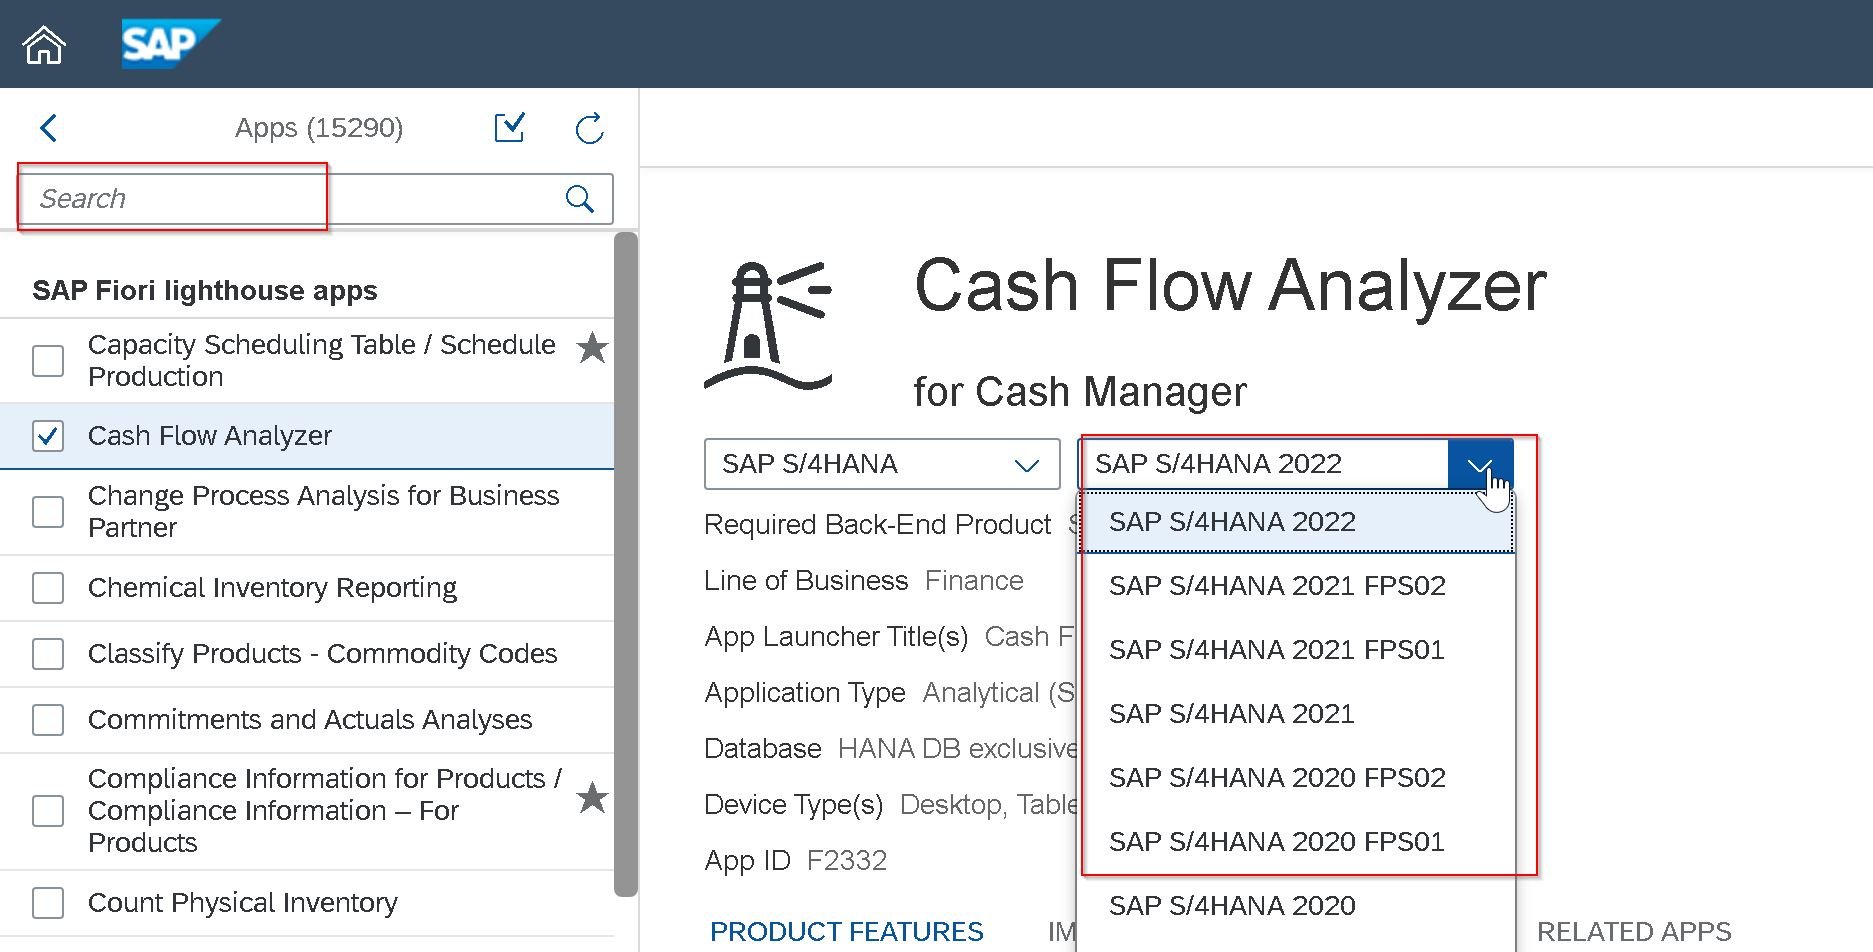This screenshot has height=952, width=1873.
Task: Open the Product Features tab
Action: point(845,931)
